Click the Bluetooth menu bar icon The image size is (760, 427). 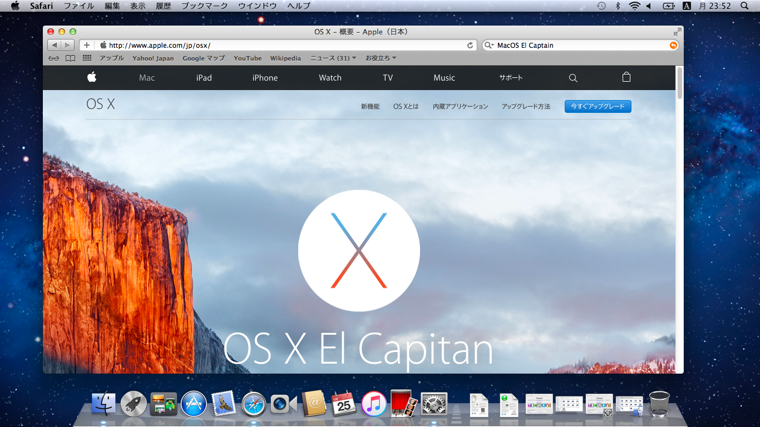pos(618,6)
